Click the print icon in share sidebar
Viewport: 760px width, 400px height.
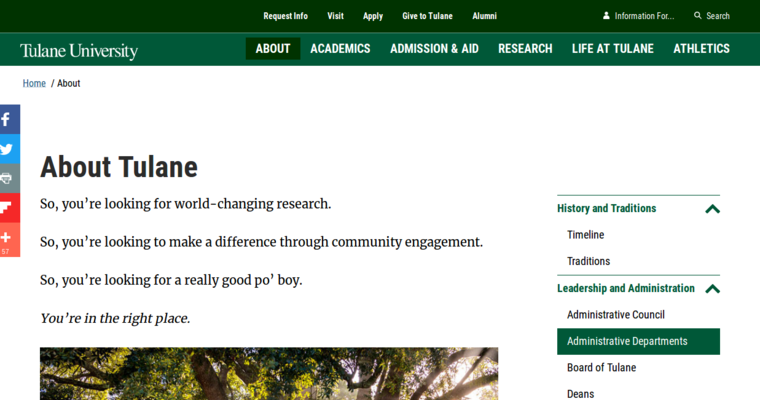8,179
